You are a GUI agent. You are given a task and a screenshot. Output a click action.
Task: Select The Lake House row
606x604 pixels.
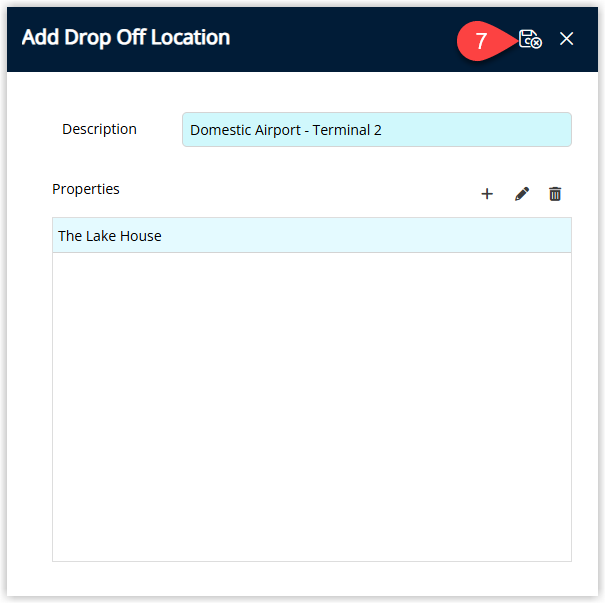pyautogui.click(x=312, y=235)
